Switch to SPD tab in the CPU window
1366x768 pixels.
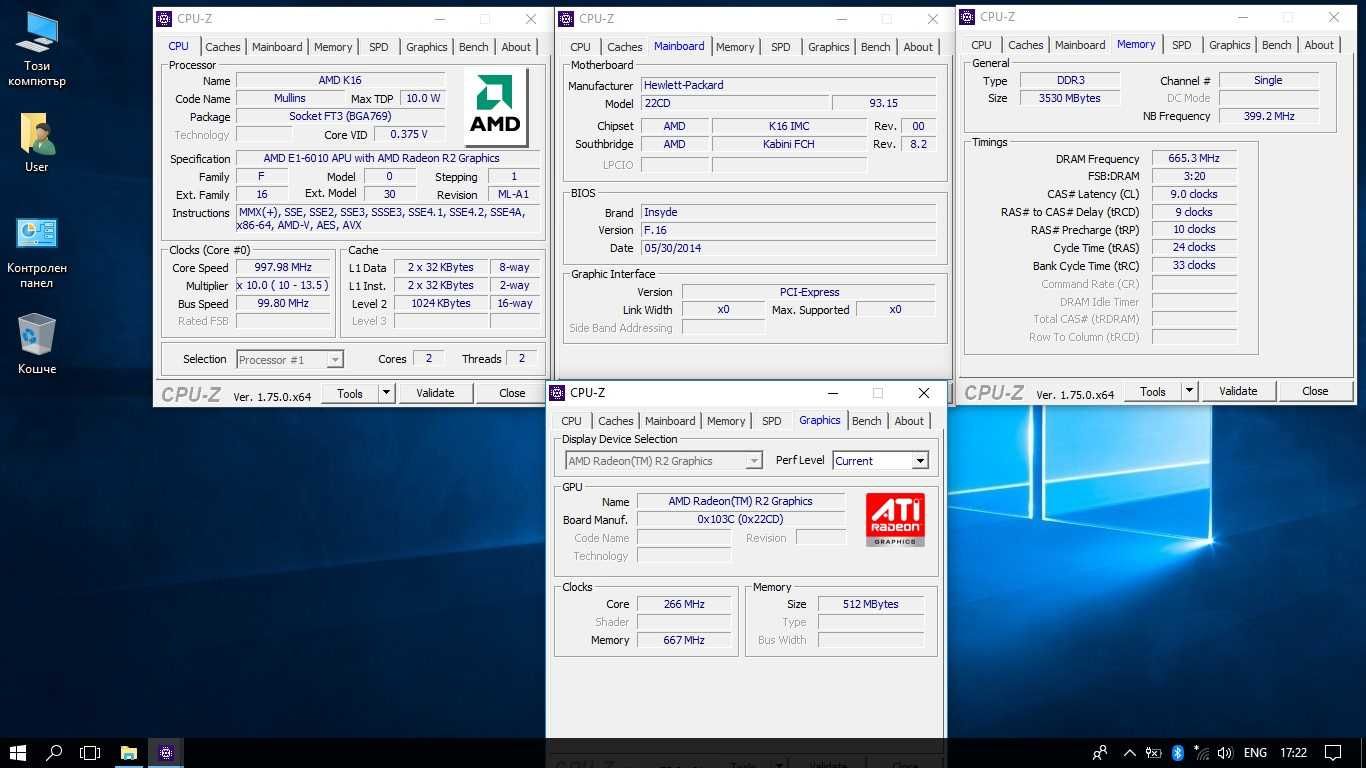click(x=379, y=47)
